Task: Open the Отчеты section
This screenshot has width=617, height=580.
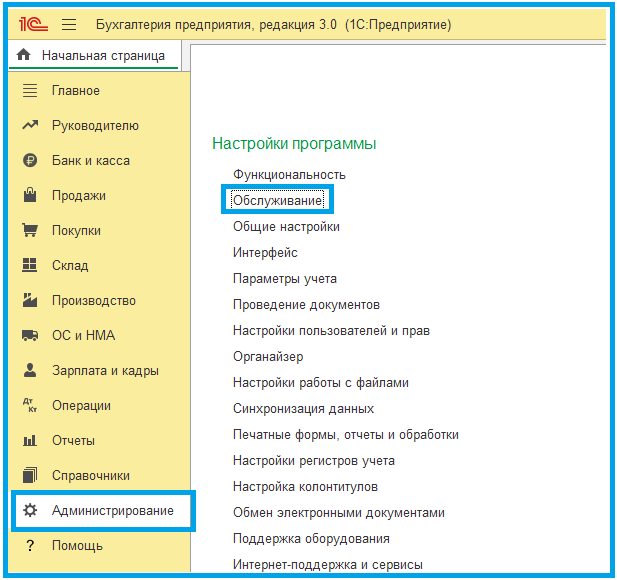Action: (x=74, y=440)
